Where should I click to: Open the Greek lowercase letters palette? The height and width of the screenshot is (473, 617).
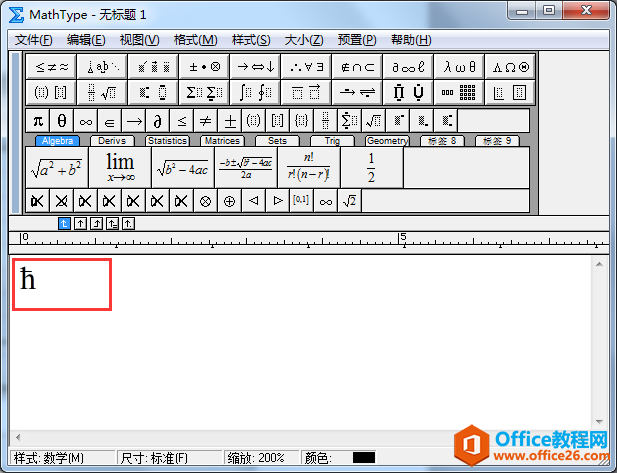click(x=459, y=67)
